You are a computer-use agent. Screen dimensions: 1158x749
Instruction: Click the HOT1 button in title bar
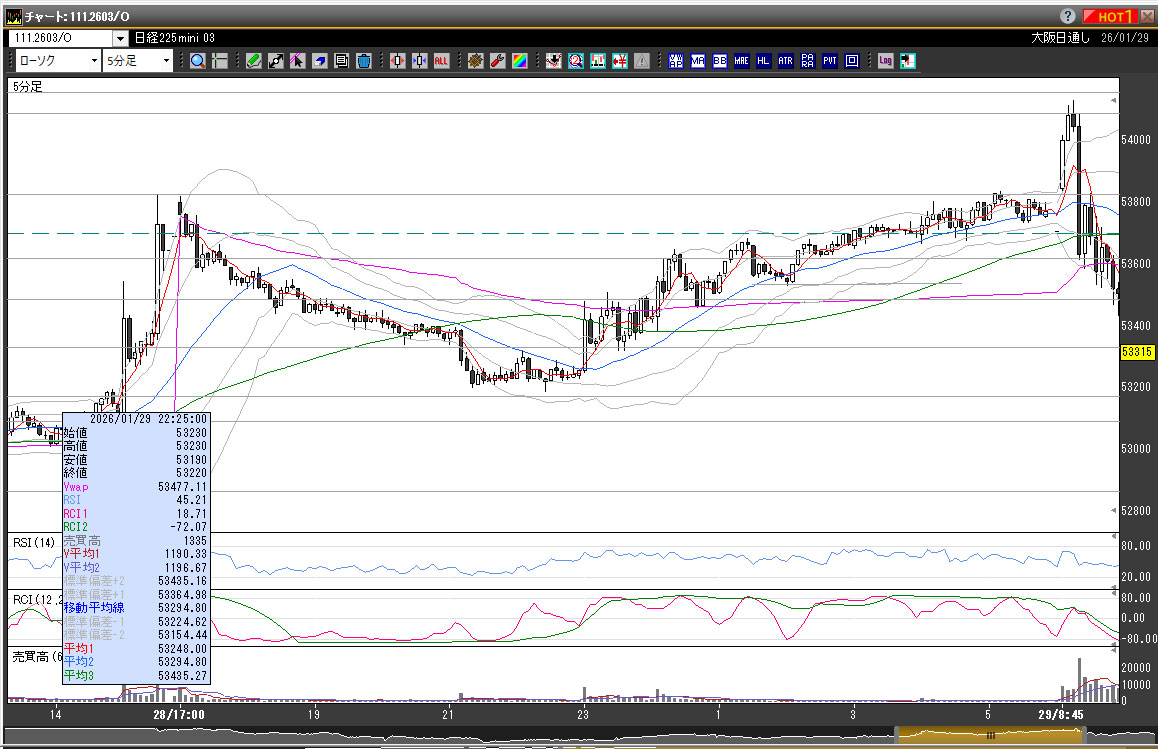[1112, 16]
